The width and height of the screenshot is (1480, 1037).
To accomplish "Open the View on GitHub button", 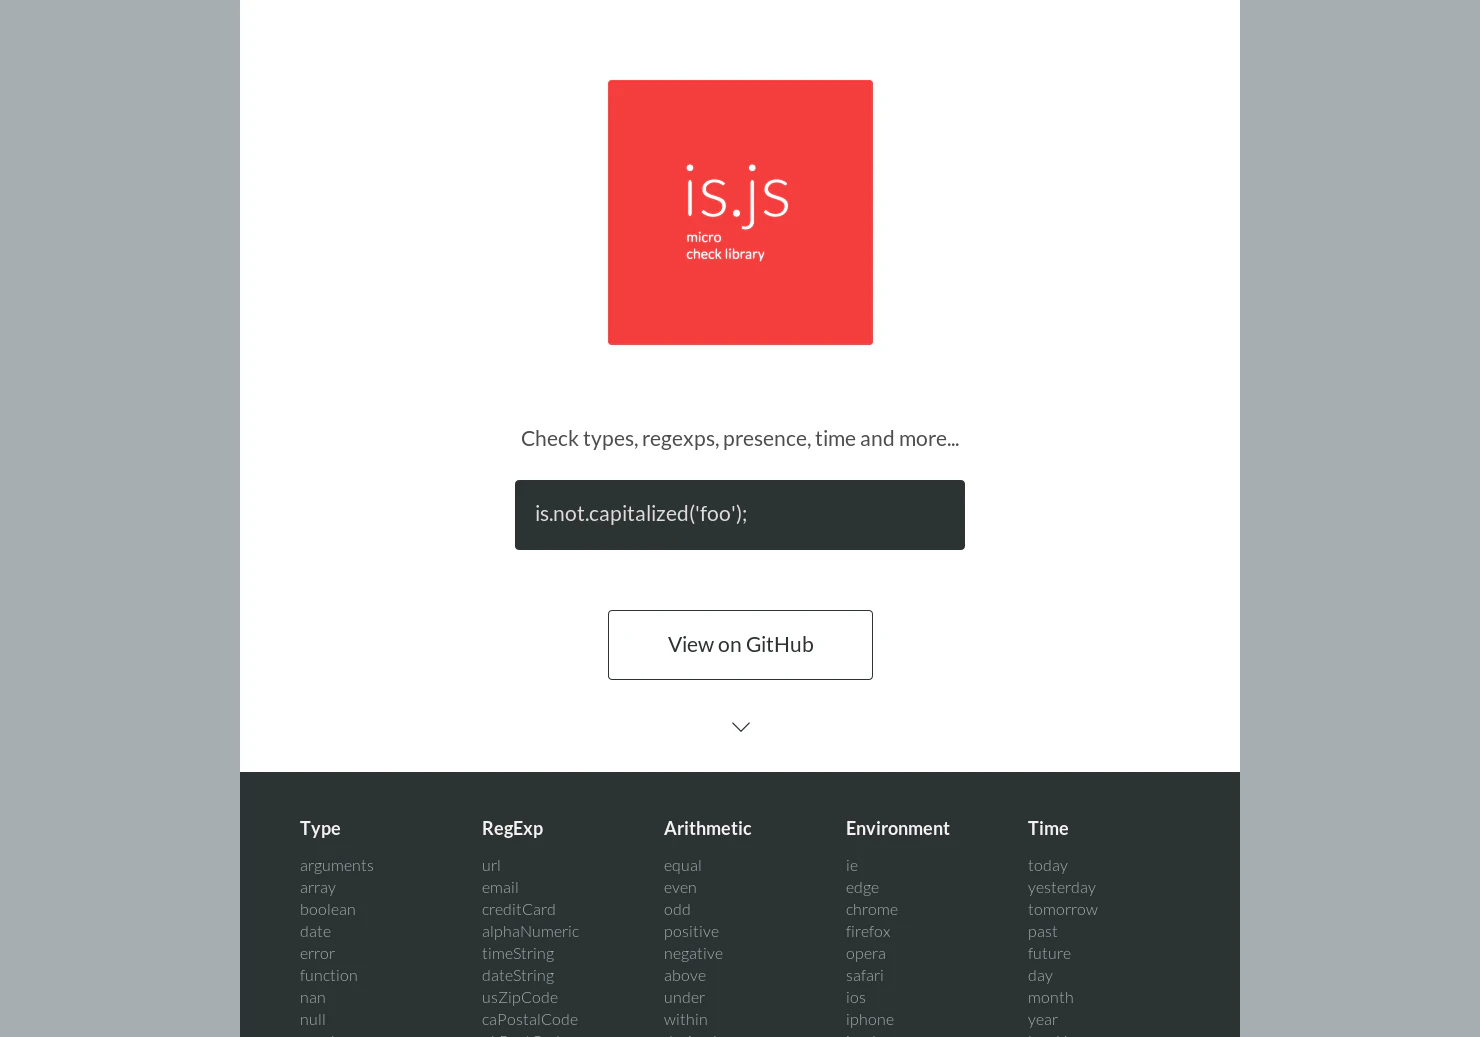I will click(x=740, y=645).
